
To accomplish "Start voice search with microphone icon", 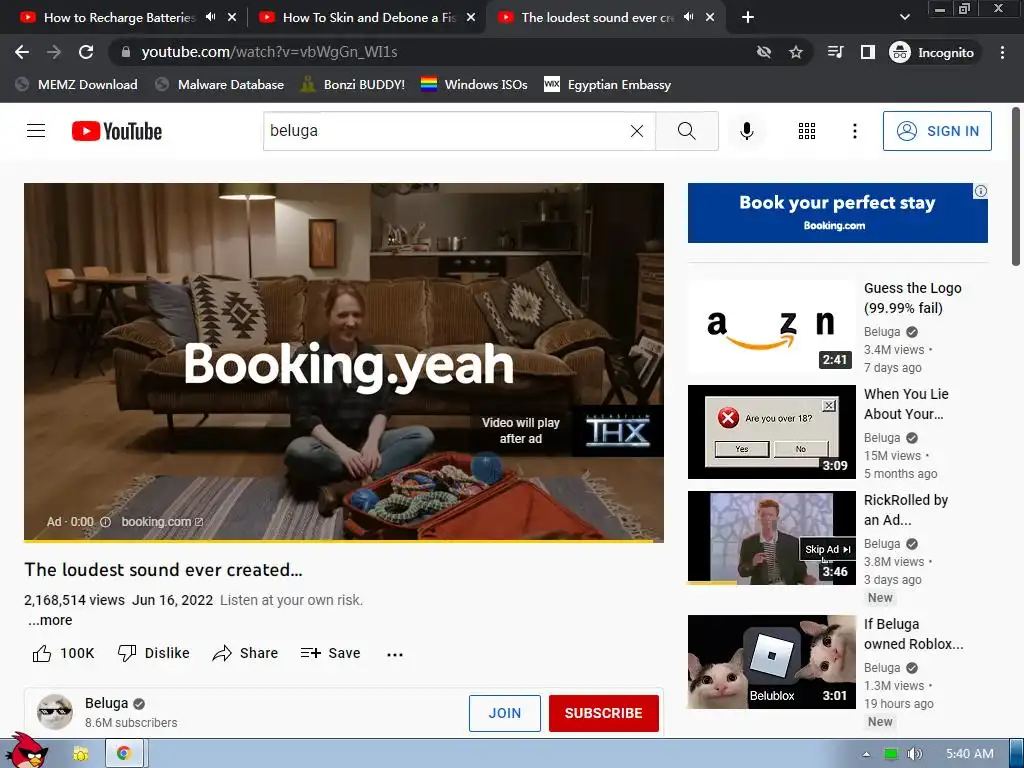I will (x=746, y=131).
